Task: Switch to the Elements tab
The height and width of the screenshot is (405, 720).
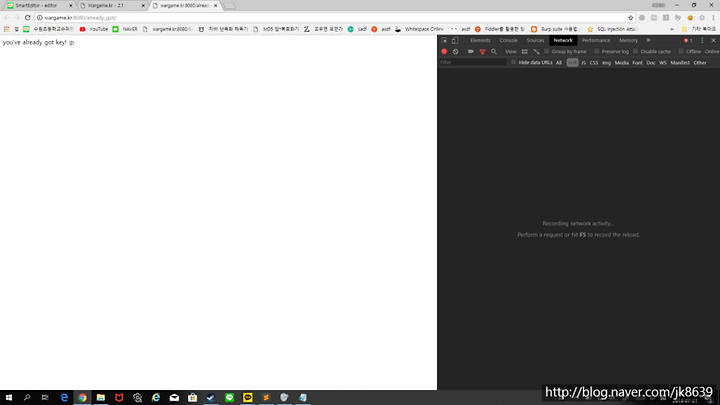Action: 480,40
